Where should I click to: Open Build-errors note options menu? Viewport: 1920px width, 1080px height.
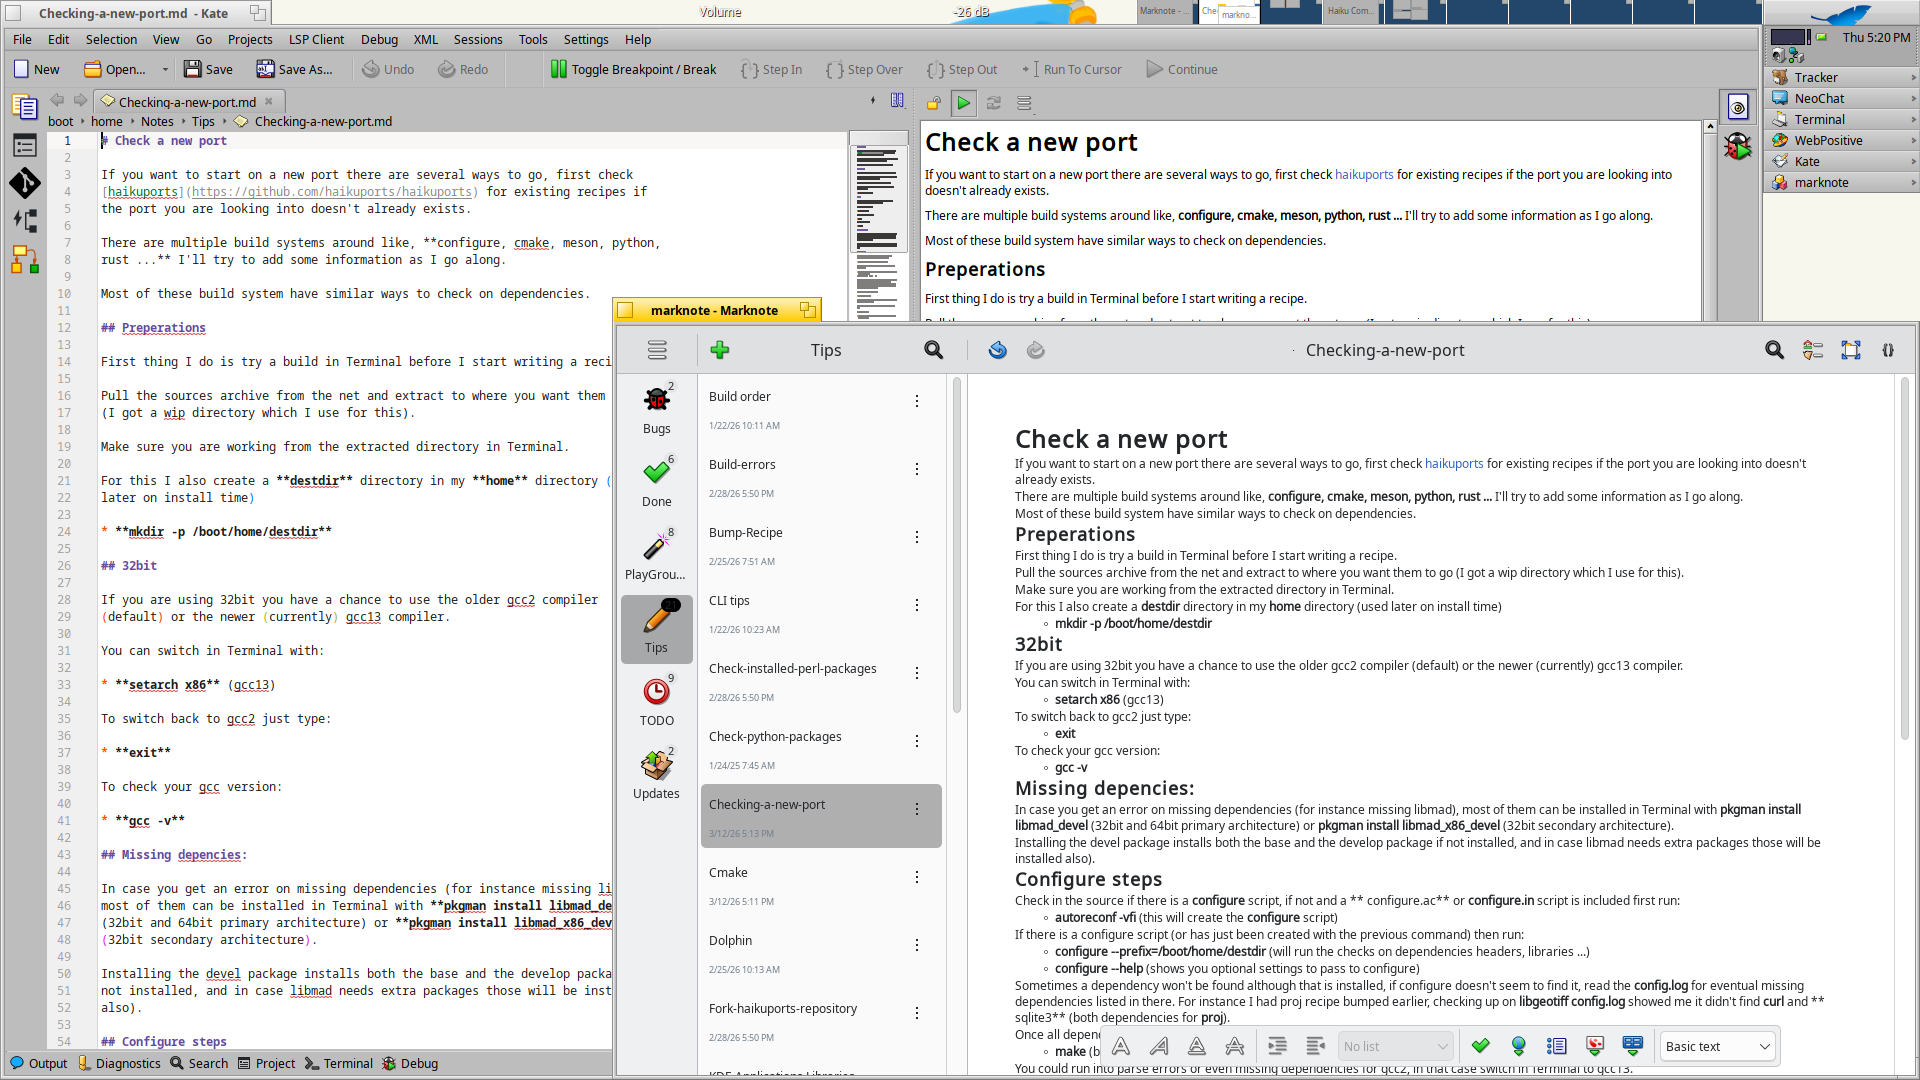click(x=916, y=469)
